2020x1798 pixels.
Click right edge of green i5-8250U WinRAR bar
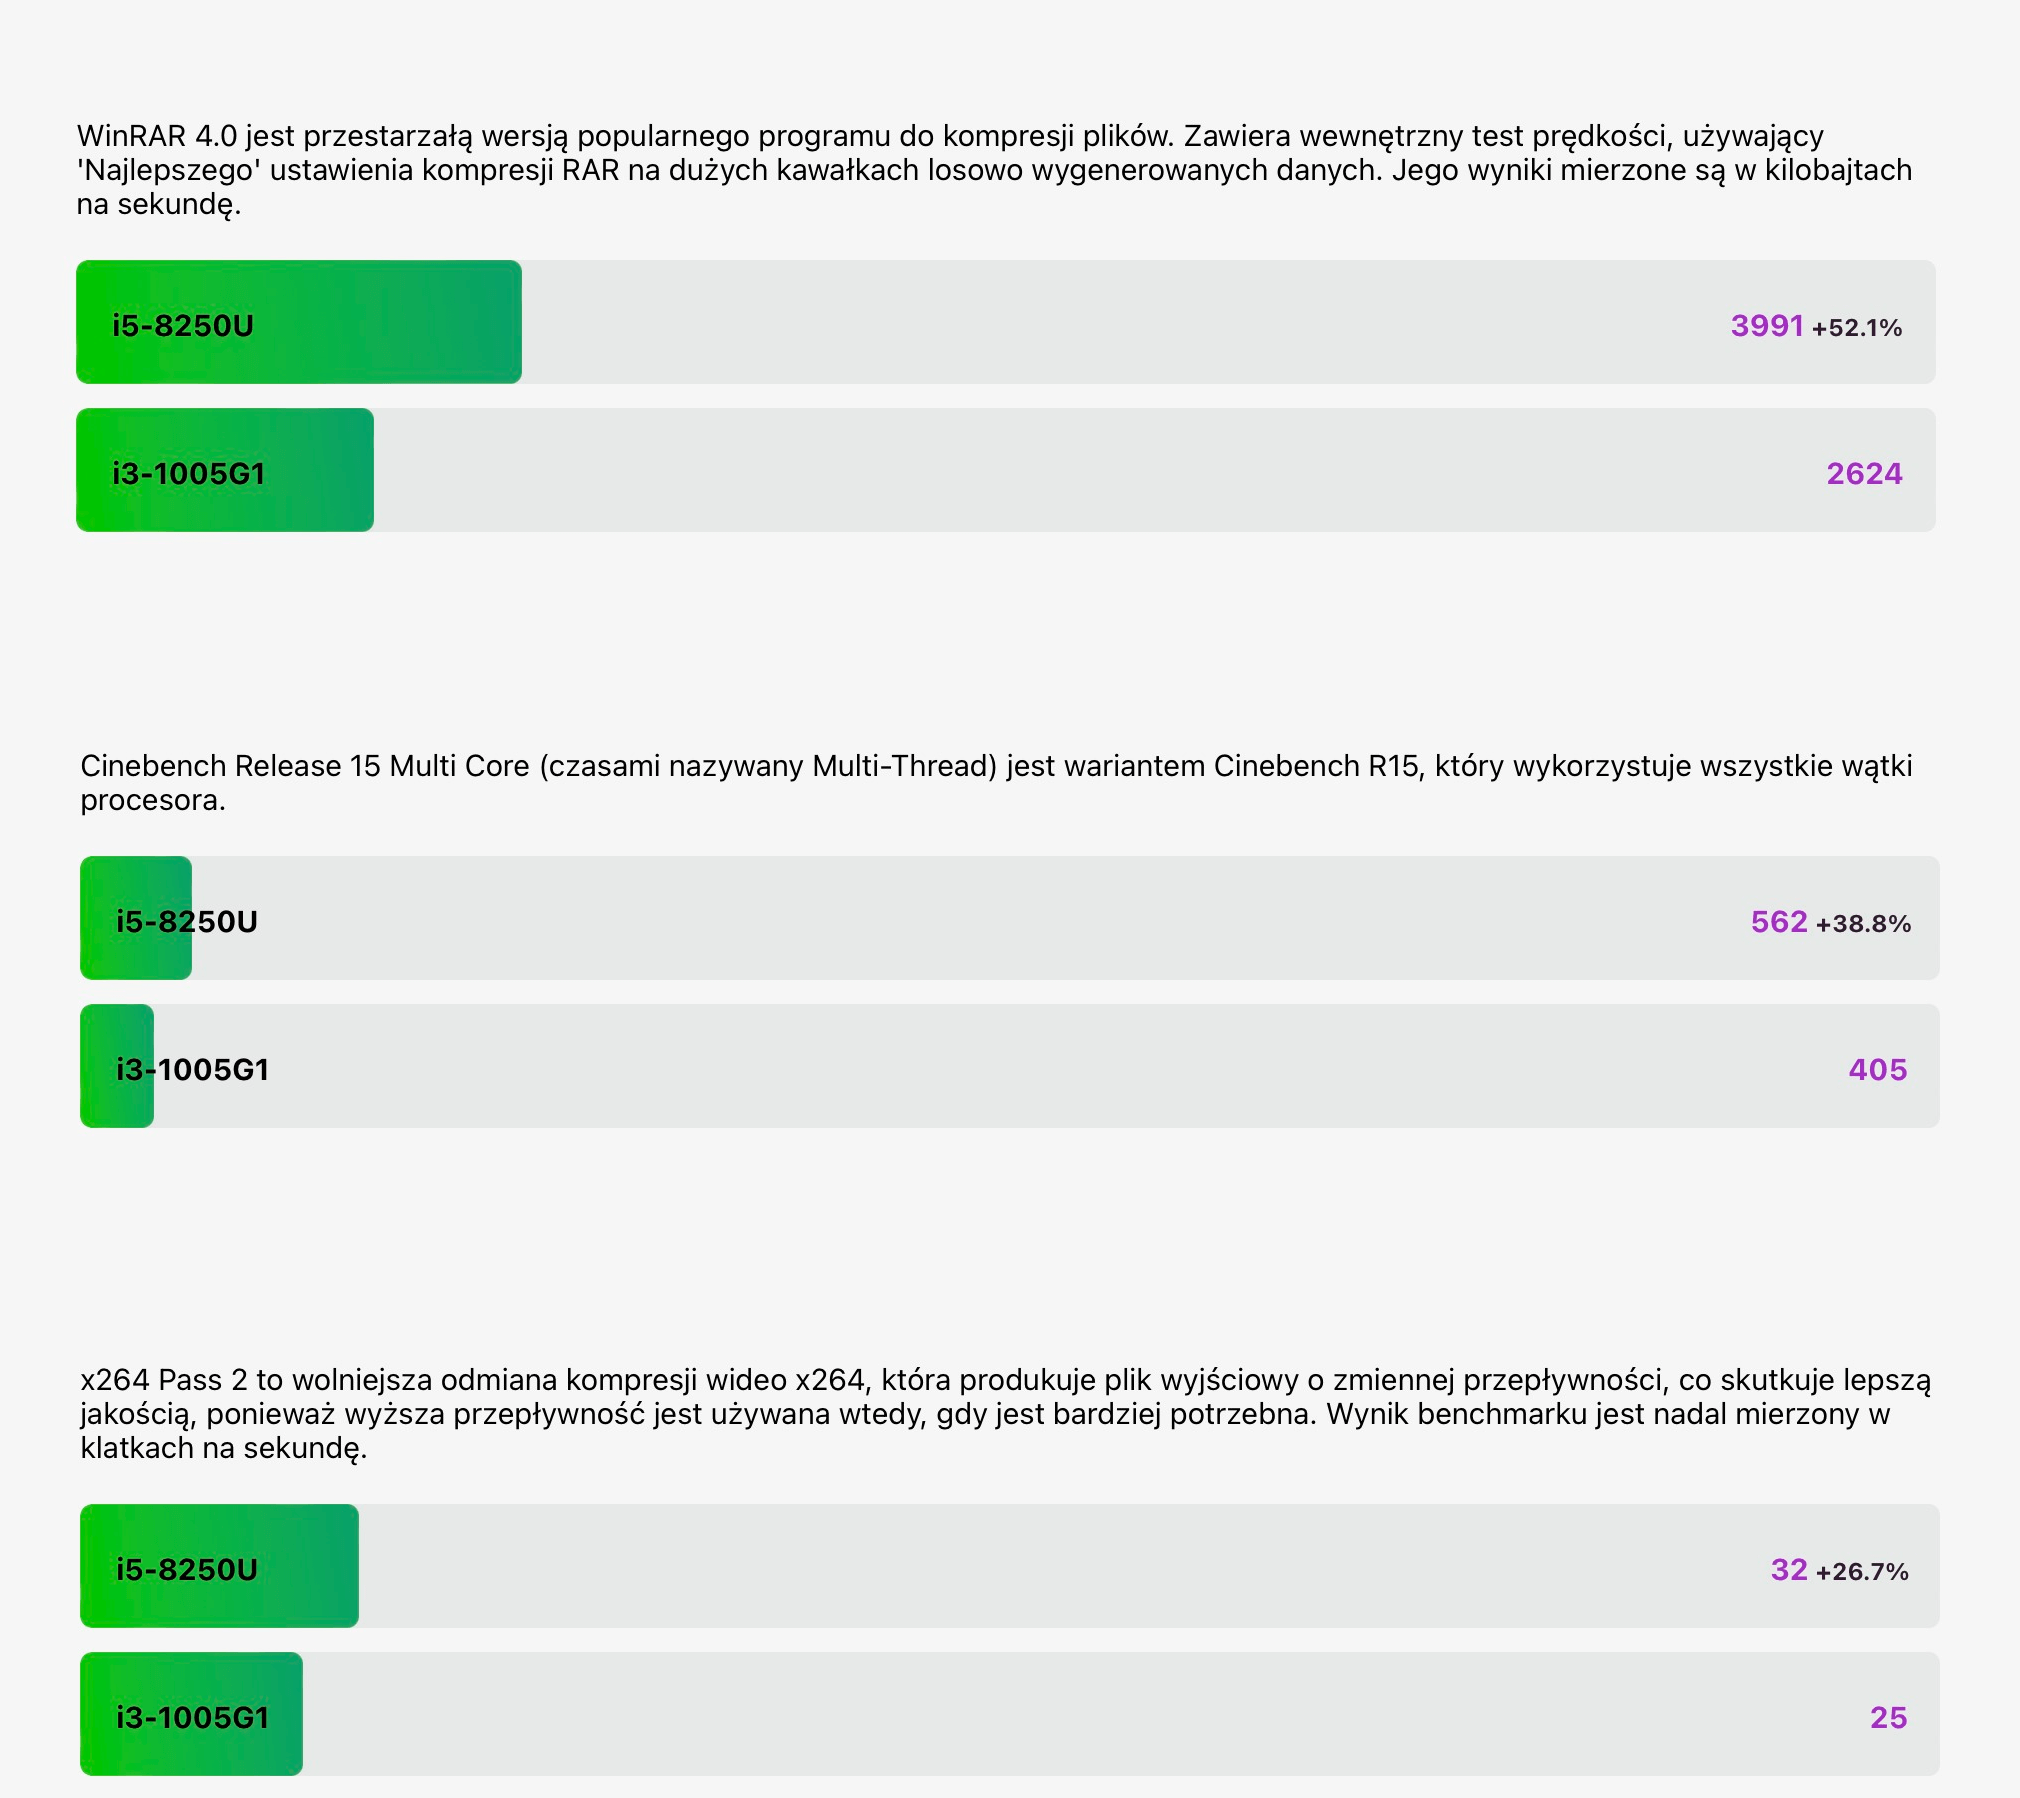(516, 322)
